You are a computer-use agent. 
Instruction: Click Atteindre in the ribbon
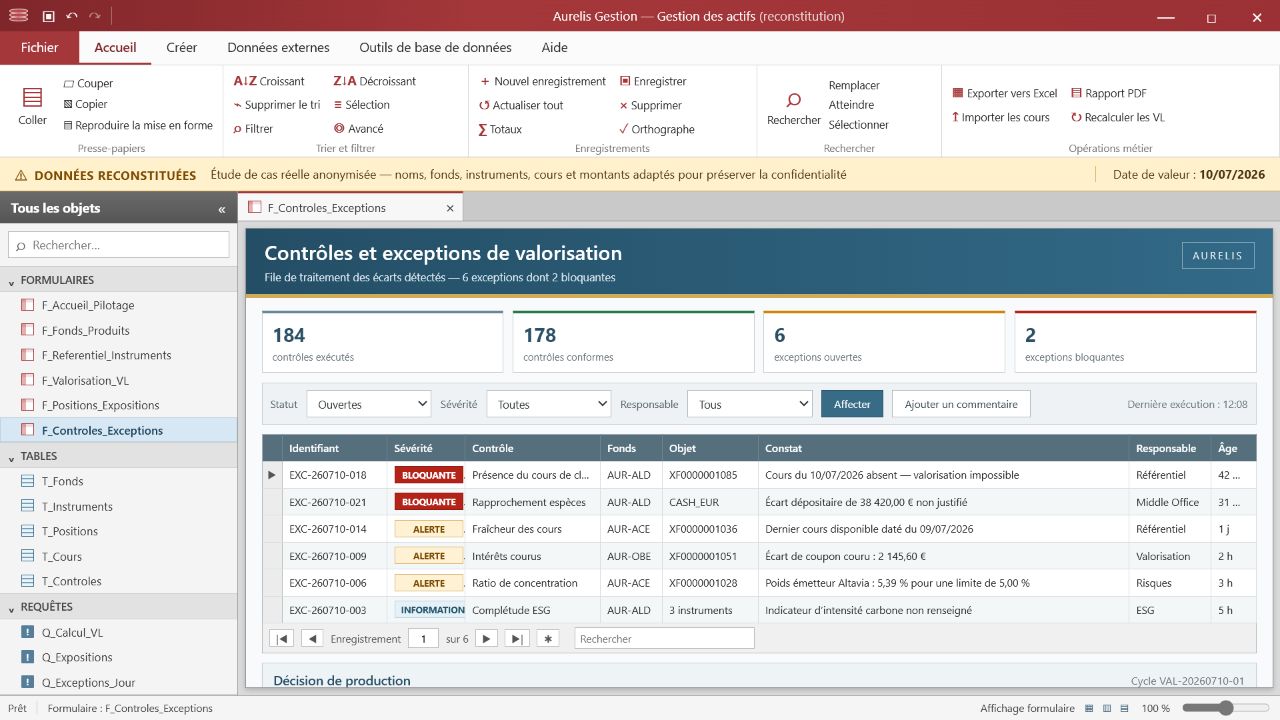pyautogui.click(x=851, y=105)
